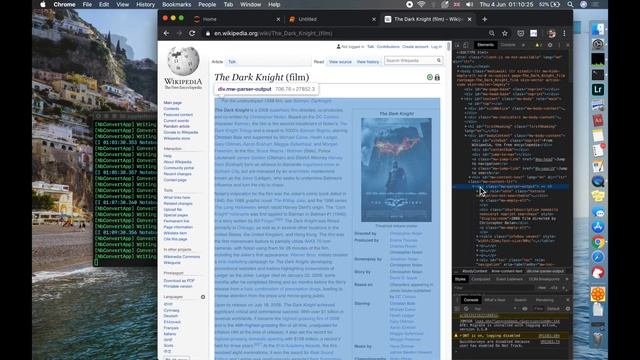Activate DevTools element inspector tool
The width and height of the screenshot is (640, 360).
click(x=457, y=45)
